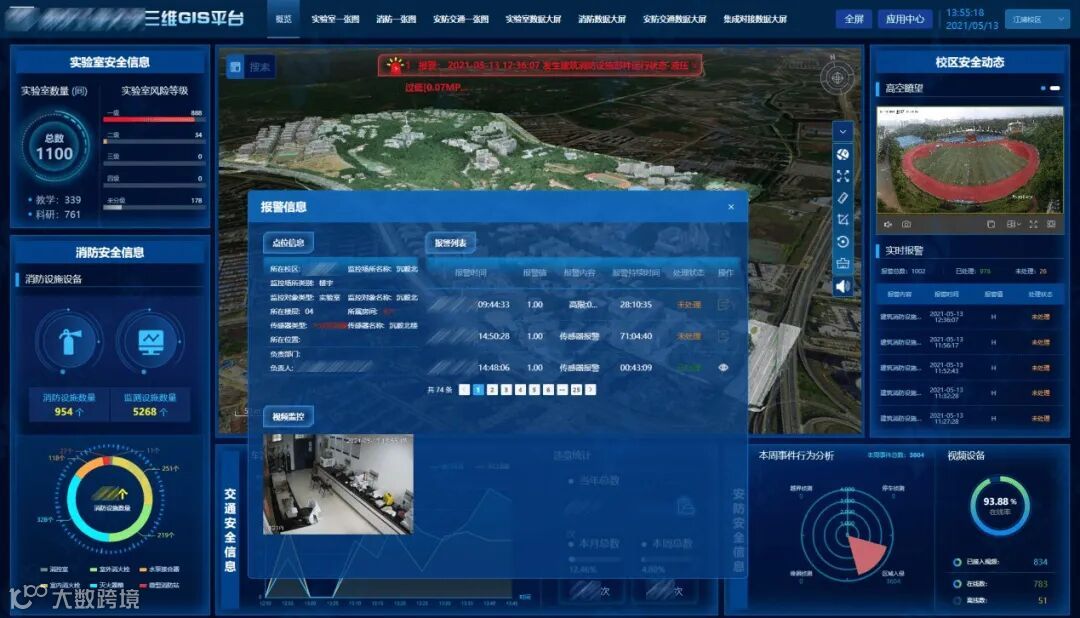Mute the aerial camera video volume

888,225
